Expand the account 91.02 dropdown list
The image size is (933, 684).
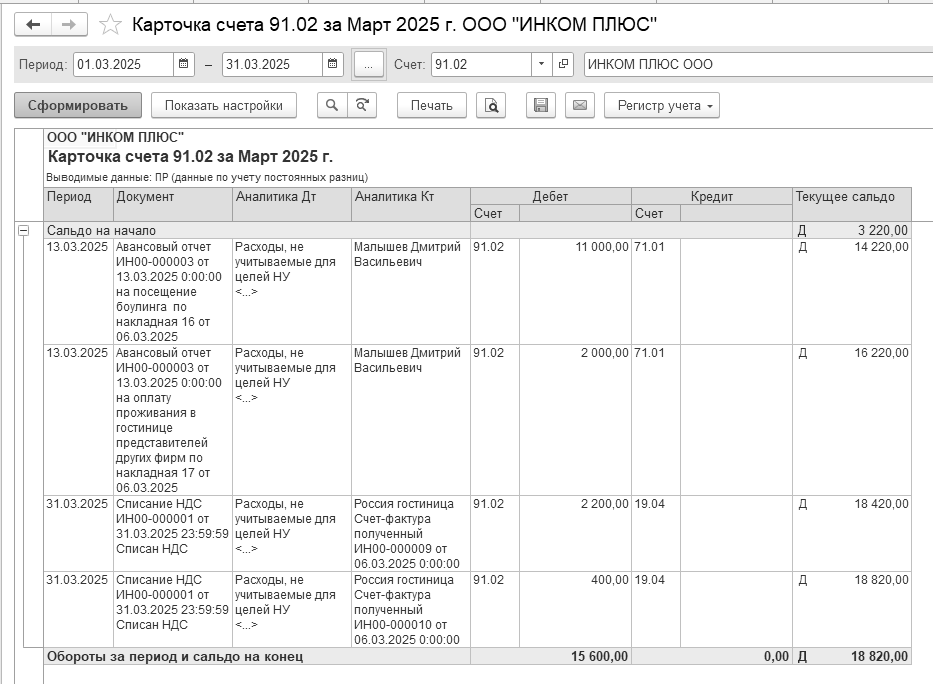541,64
